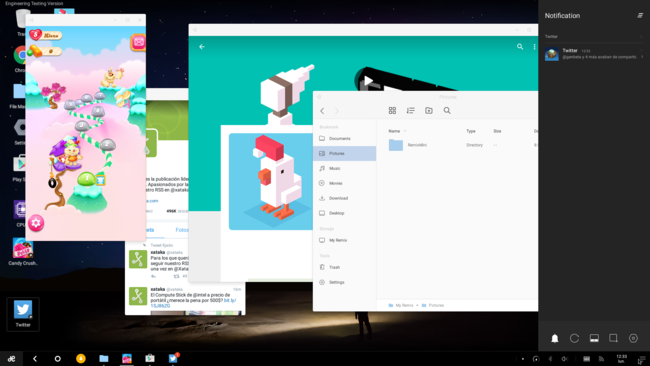This screenshot has width=650, height=366.
Task: Switch File Manager to grid view
Action: pyautogui.click(x=392, y=111)
